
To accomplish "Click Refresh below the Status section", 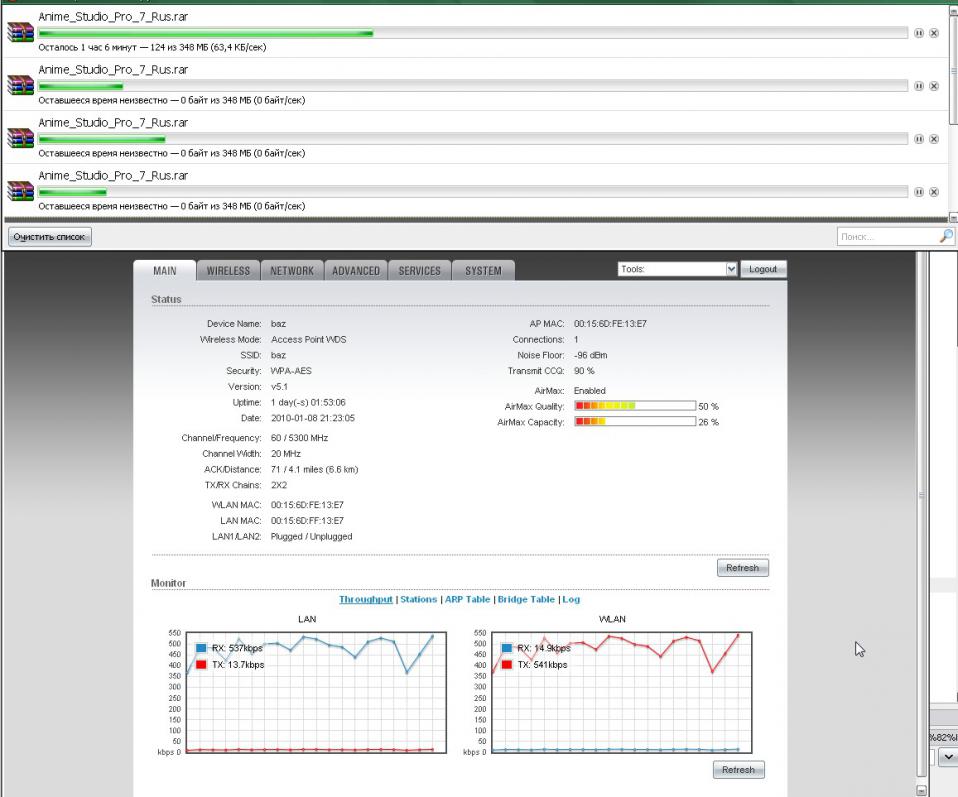I will [x=742, y=568].
